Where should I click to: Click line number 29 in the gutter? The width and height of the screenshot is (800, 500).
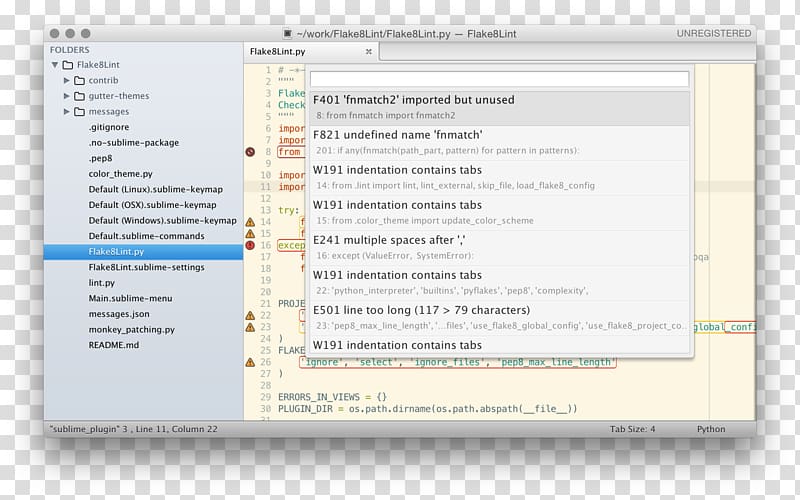tap(265, 397)
